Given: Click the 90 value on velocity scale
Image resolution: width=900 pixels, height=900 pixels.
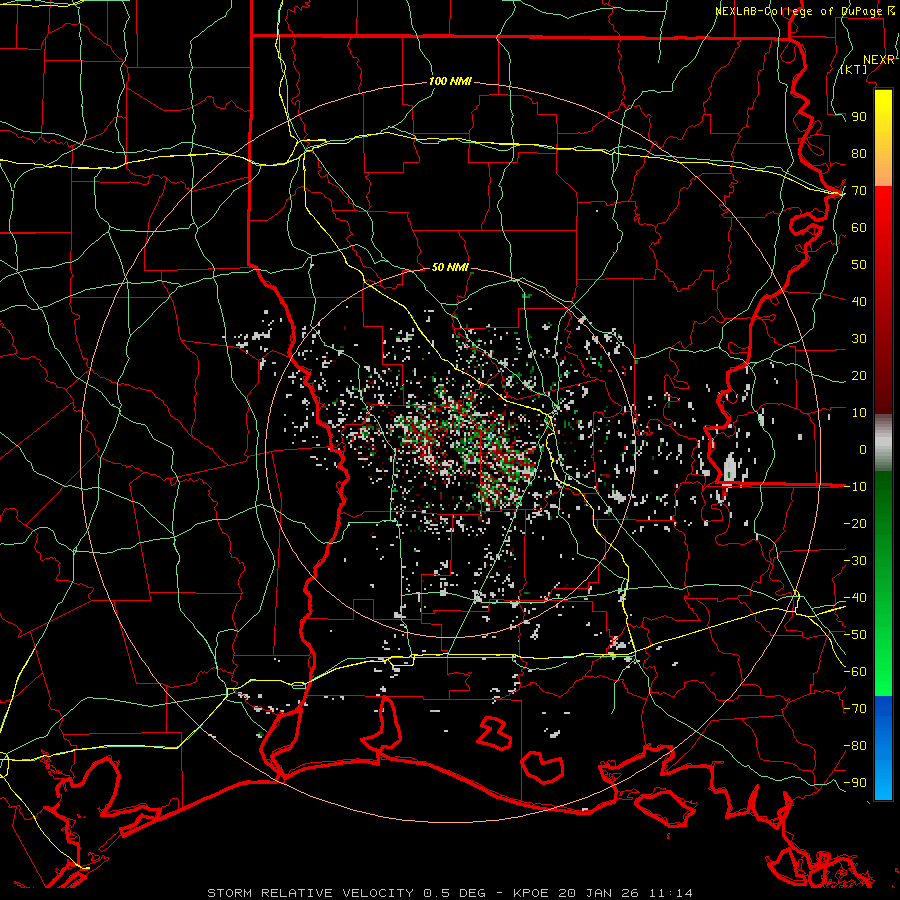Looking at the screenshot, I should (859, 117).
